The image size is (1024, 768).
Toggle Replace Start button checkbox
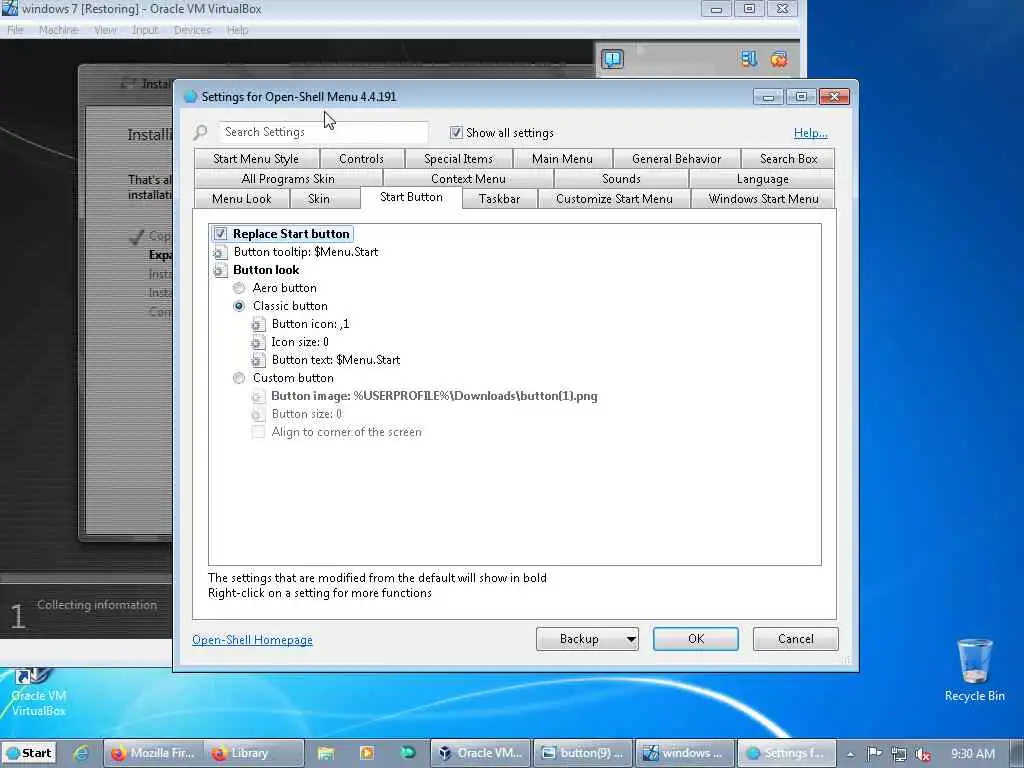click(220, 234)
